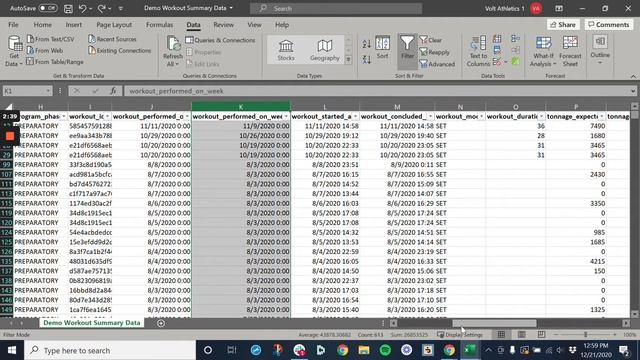640x360 pixels.
Task: Switch to the Home tab
Action: coord(42,25)
